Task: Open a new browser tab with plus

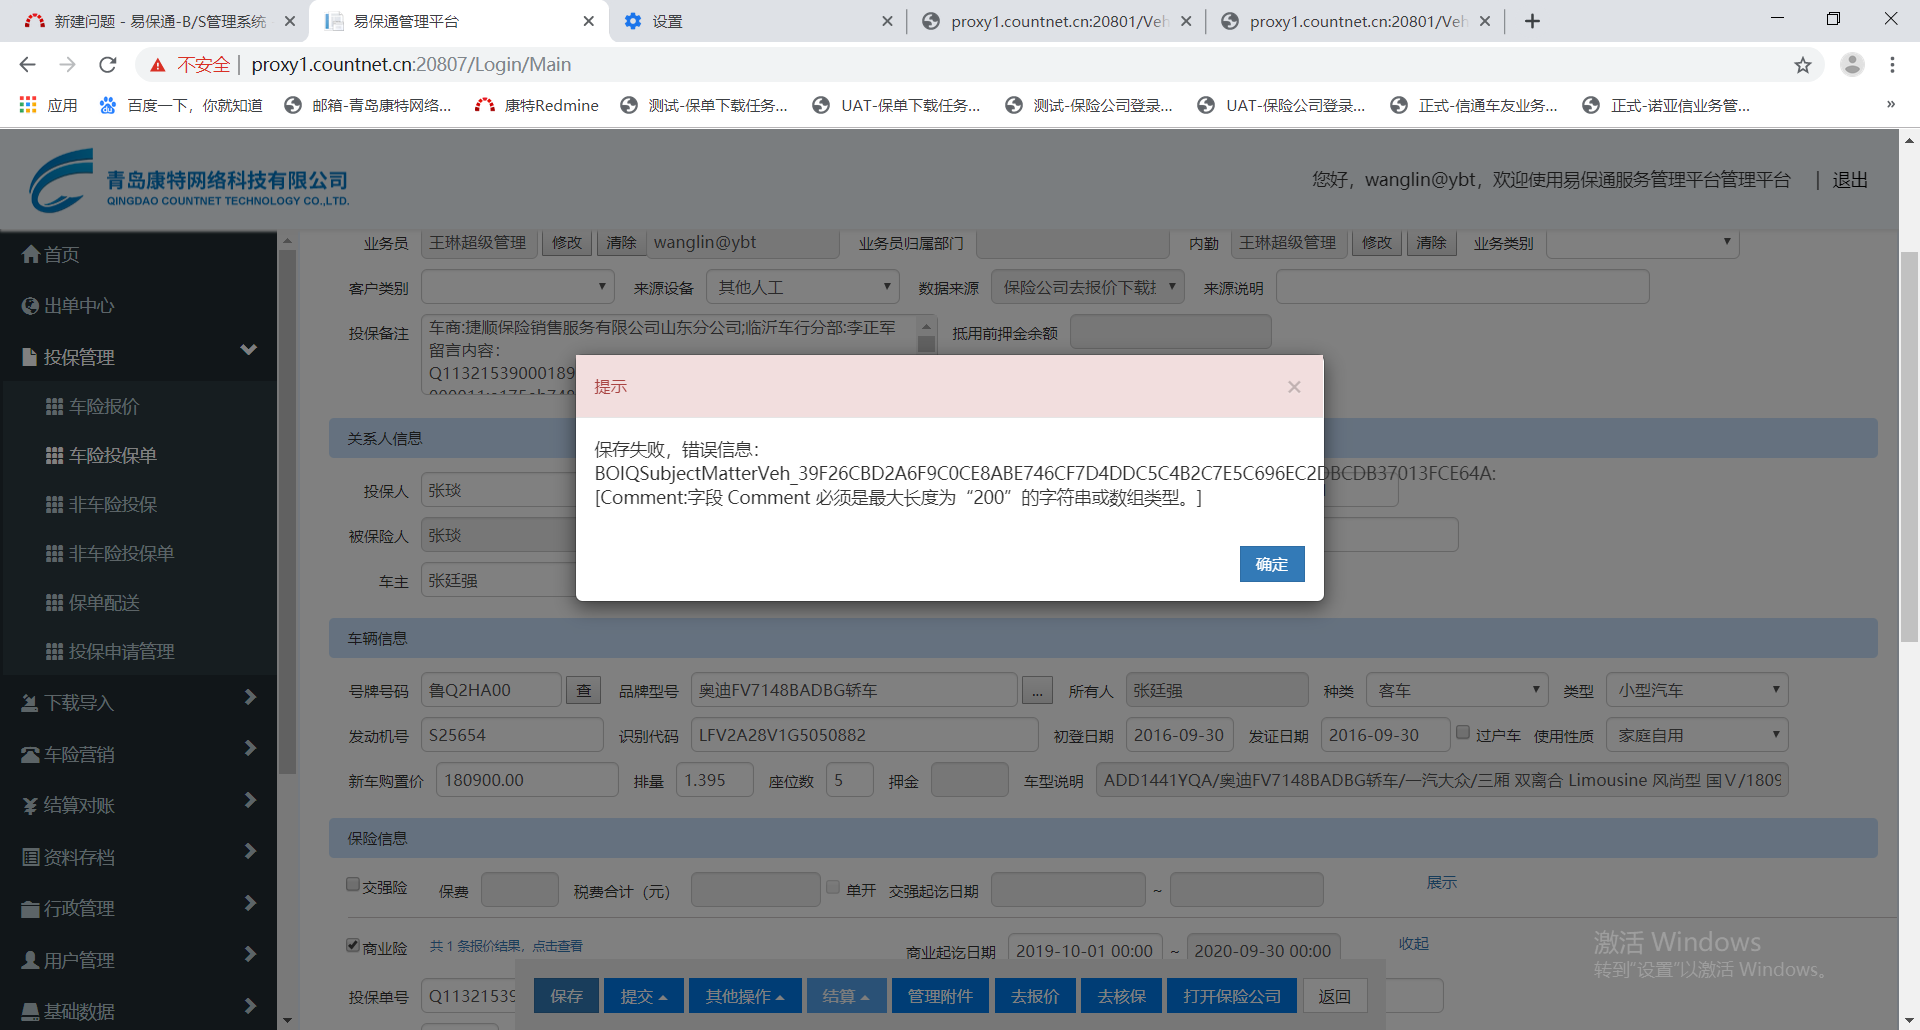Action: tap(1532, 21)
